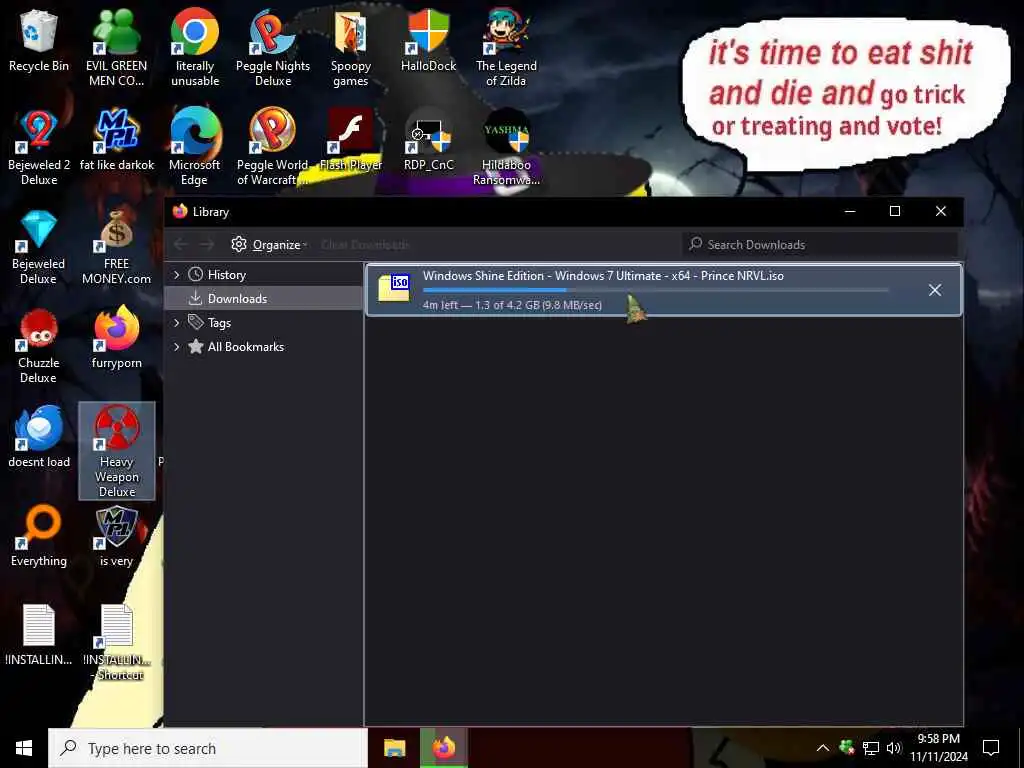Maximize the Library window
Image resolution: width=1024 pixels, height=768 pixels.
(895, 211)
